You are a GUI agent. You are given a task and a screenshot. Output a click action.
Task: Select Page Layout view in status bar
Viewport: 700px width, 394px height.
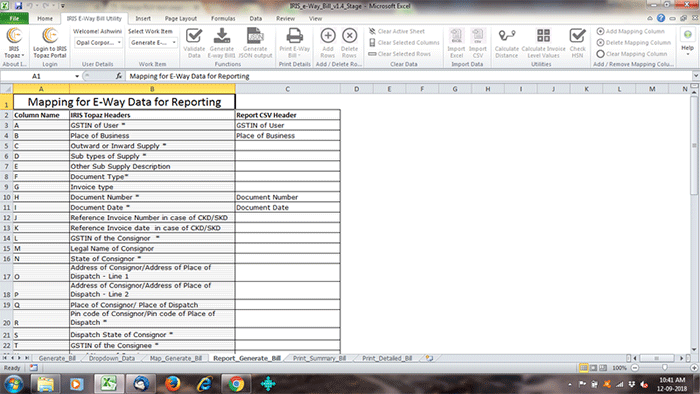[593, 368]
